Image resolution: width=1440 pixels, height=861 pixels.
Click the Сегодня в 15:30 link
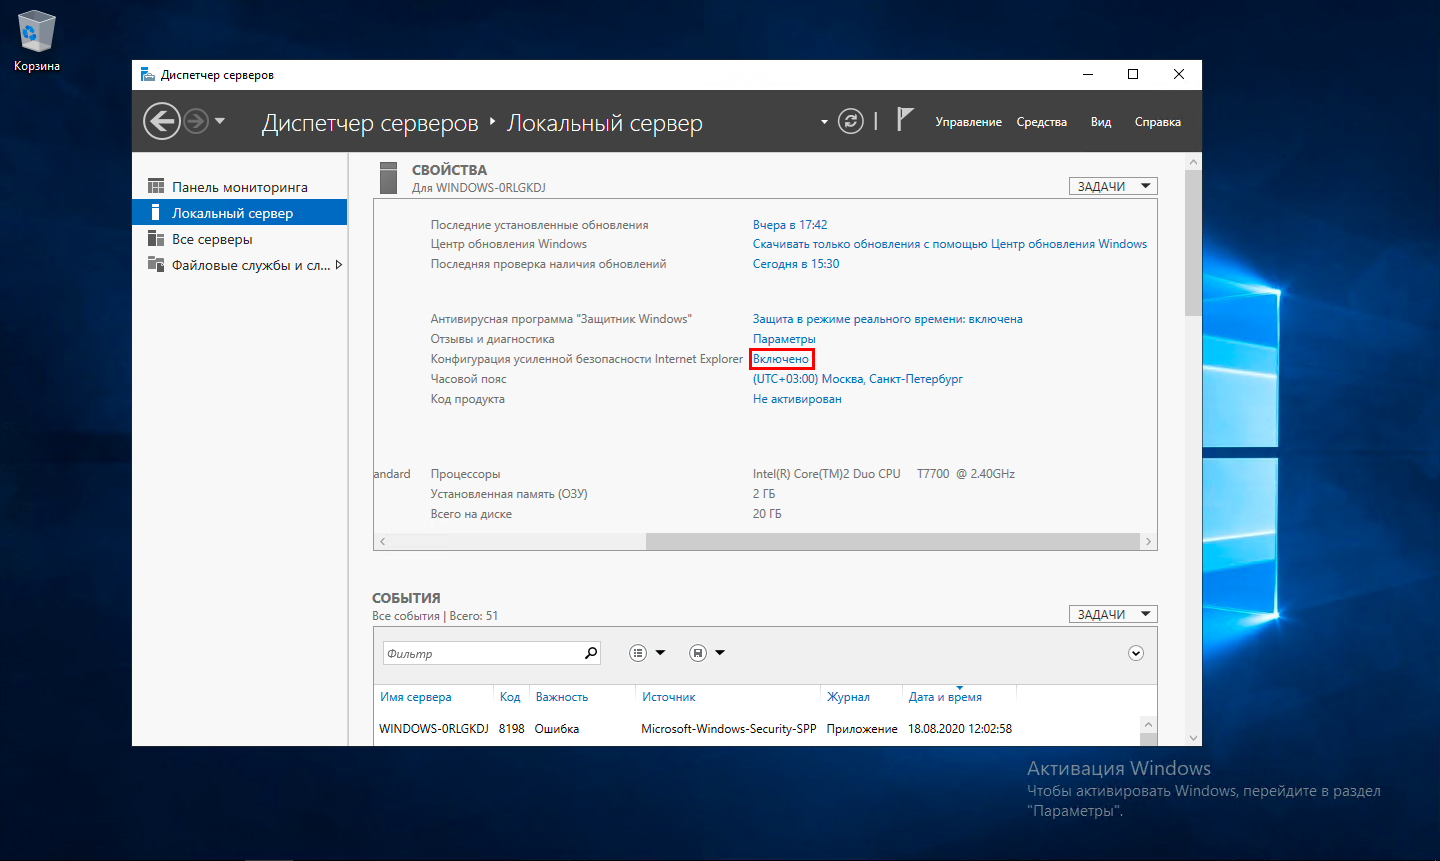point(796,264)
